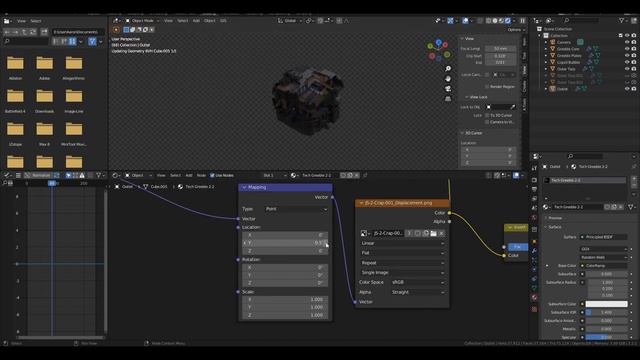Open the Add menu in the 3D viewport header
The image size is (640, 360).
point(196,21)
